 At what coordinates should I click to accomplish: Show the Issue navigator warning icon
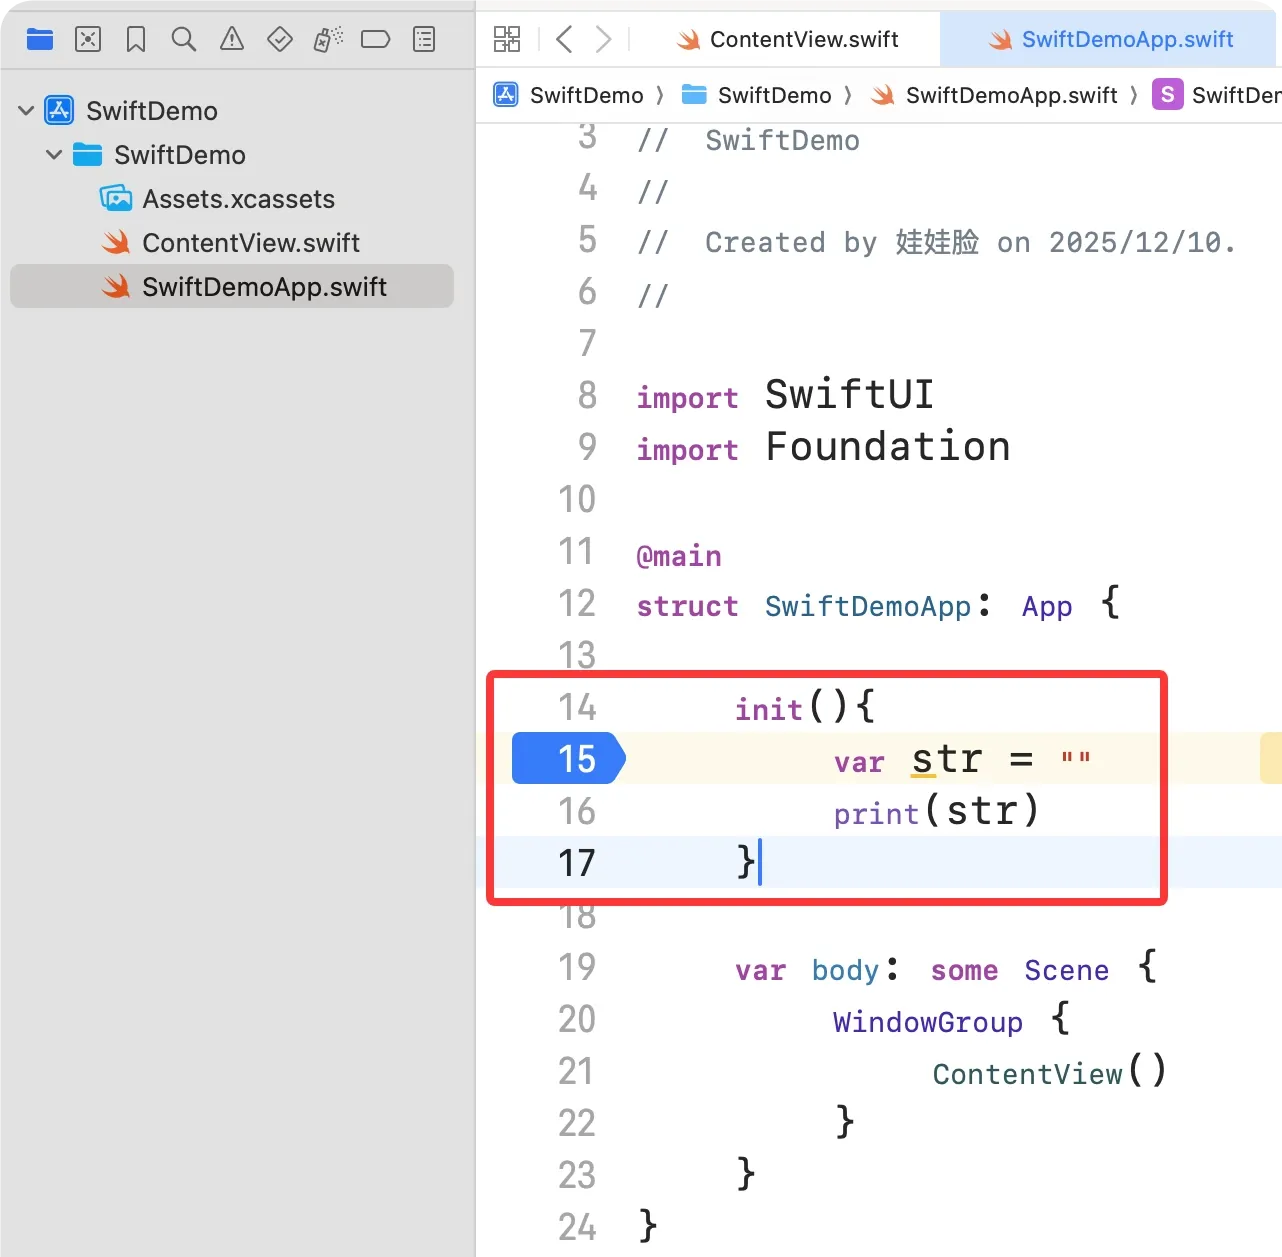point(232,39)
